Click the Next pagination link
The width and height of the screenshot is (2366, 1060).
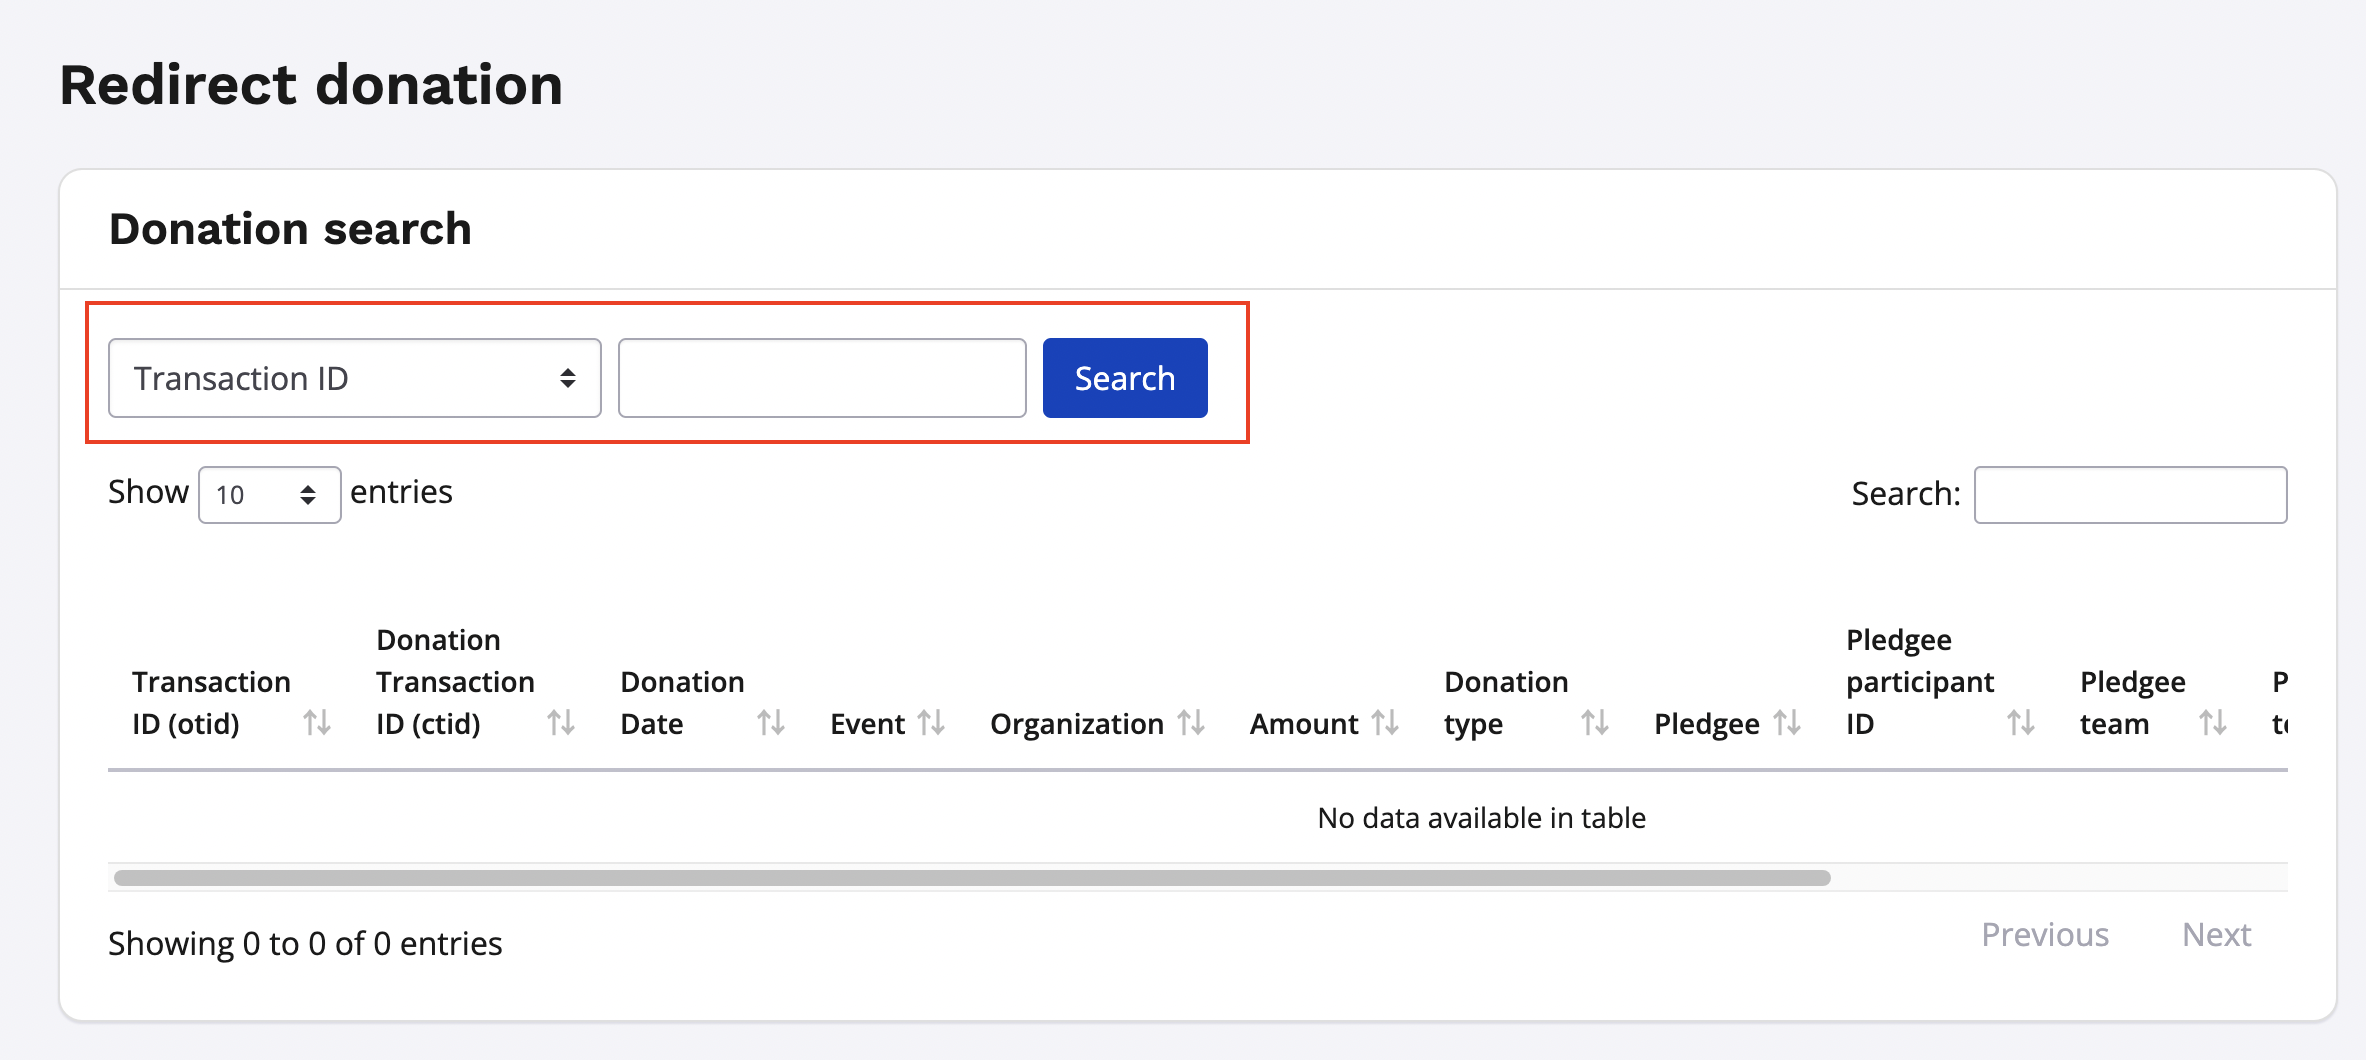click(x=2216, y=935)
